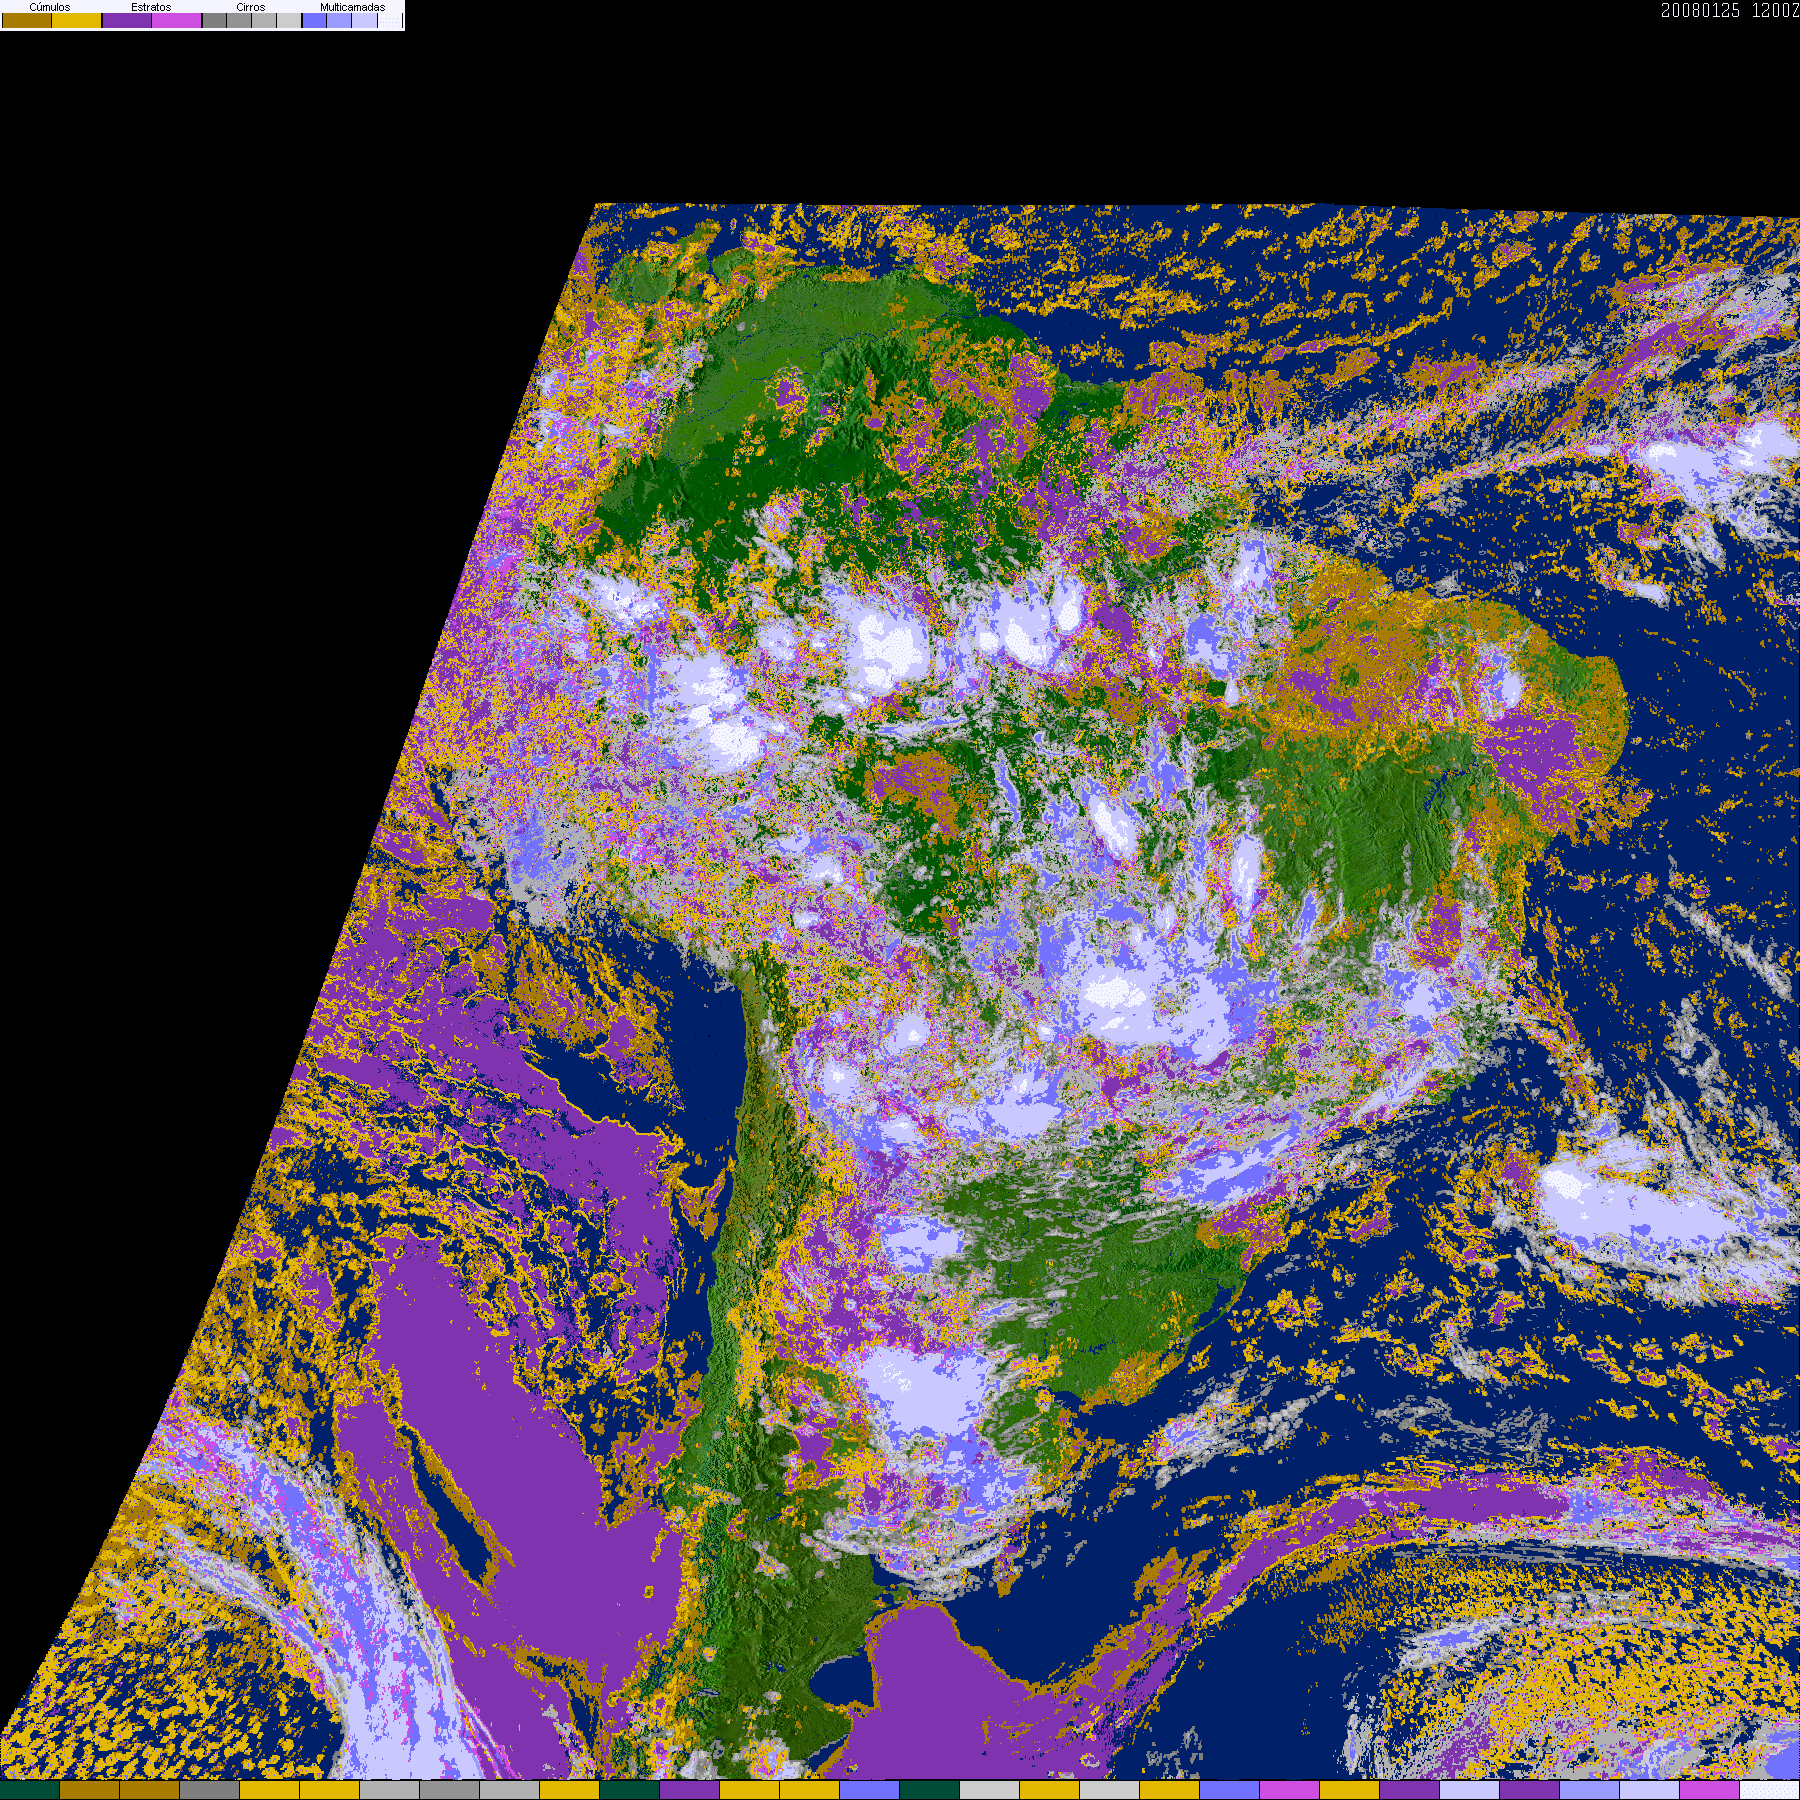Image resolution: width=1800 pixels, height=1800 pixels.
Task: Select the Multicamadas legend label
Action: pos(352,7)
